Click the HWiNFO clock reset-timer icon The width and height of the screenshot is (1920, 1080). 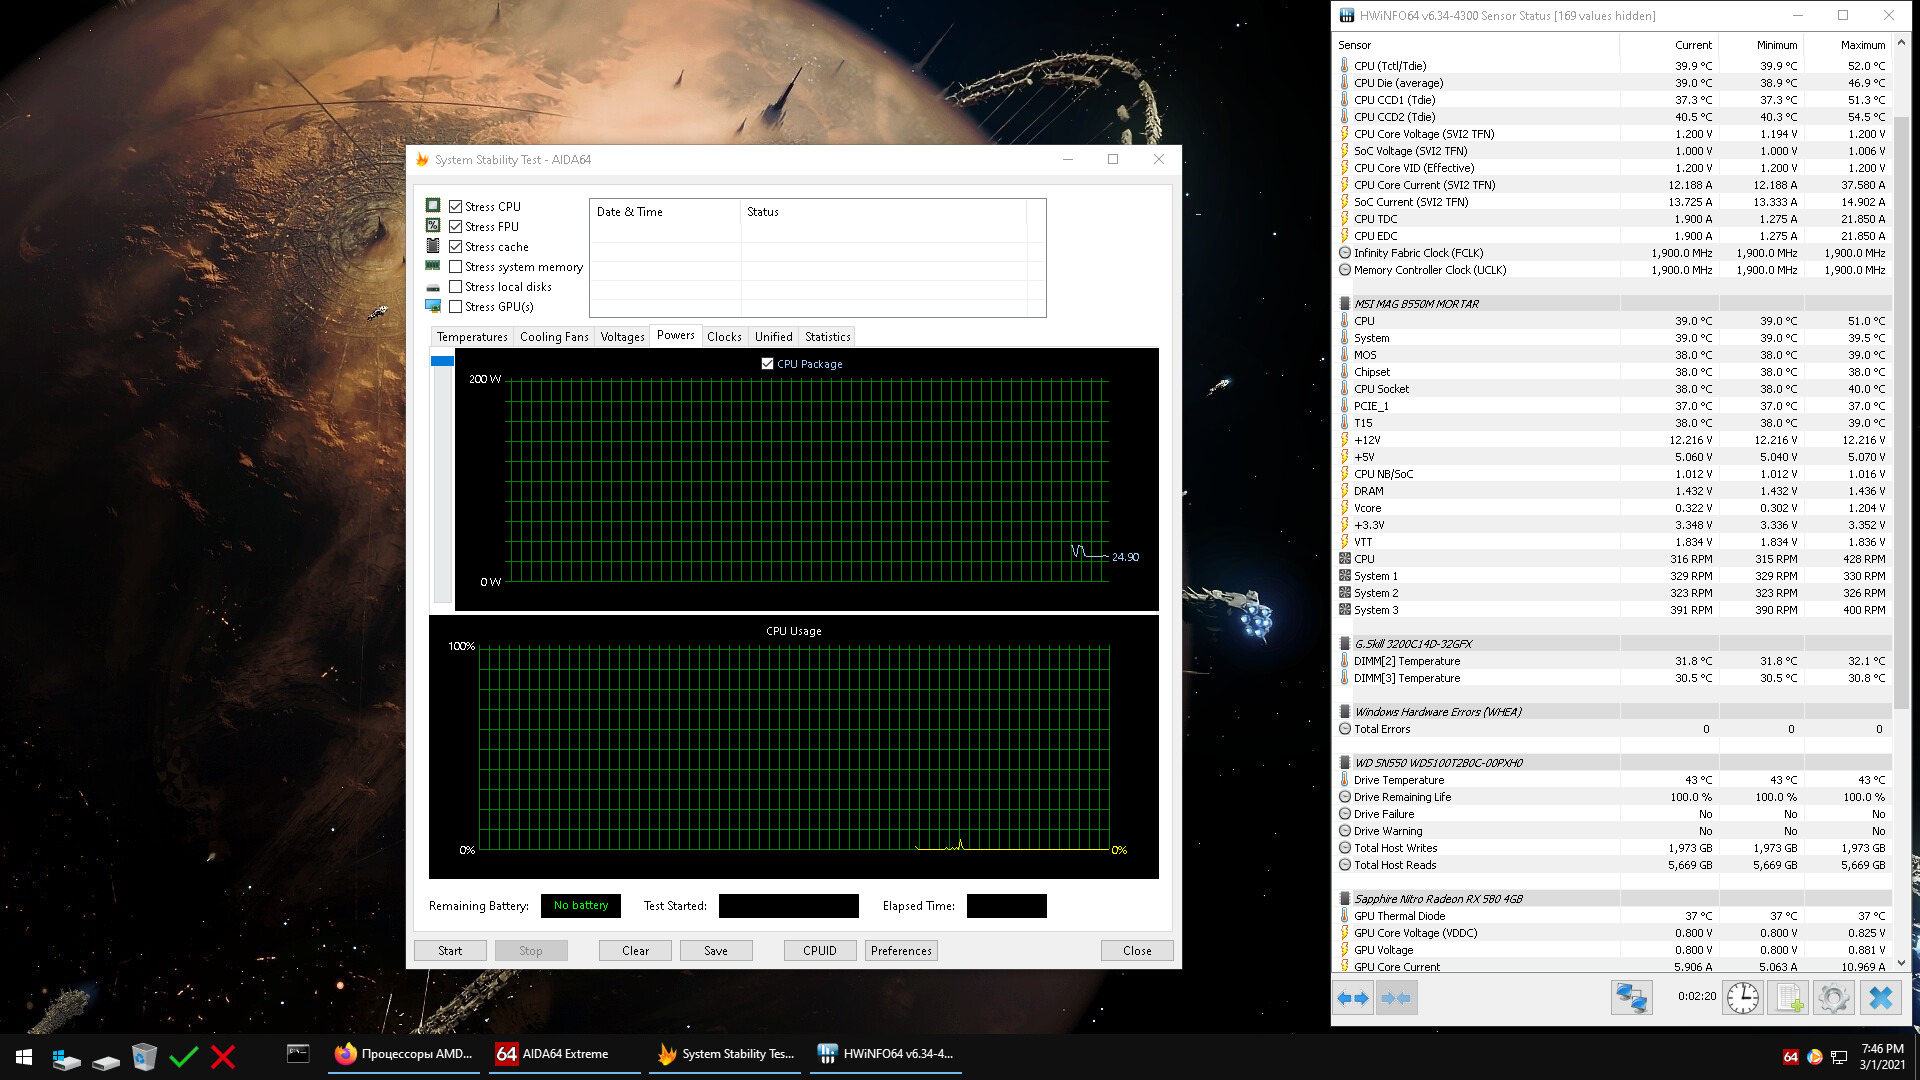tap(1742, 998)
